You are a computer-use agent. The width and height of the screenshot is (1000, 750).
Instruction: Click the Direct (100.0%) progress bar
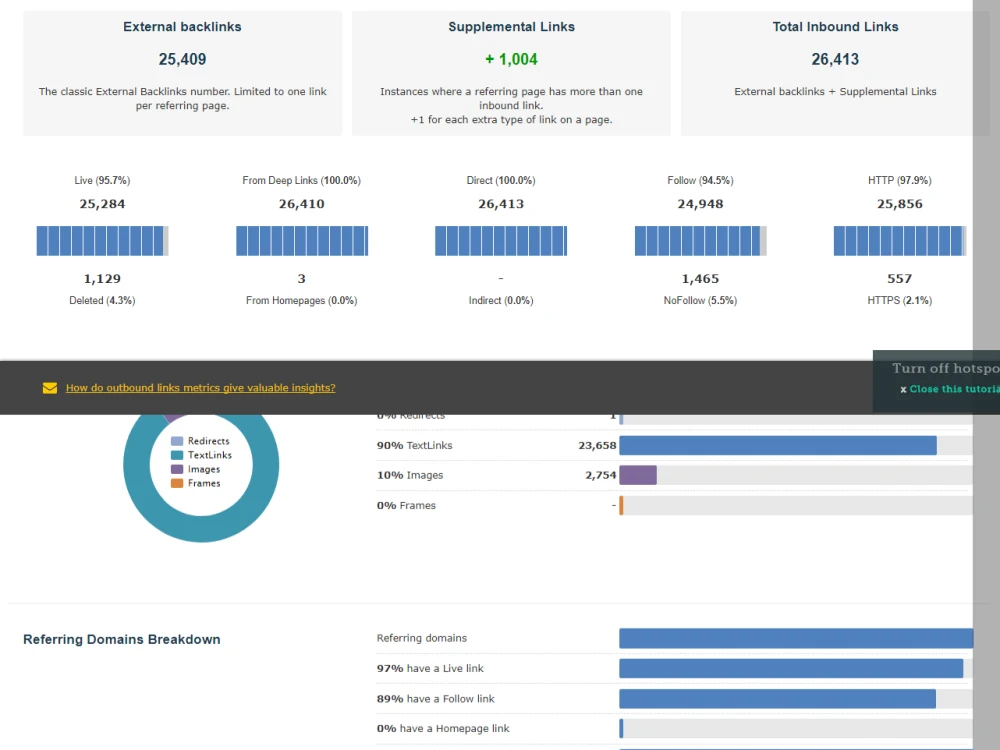[501, 241]
